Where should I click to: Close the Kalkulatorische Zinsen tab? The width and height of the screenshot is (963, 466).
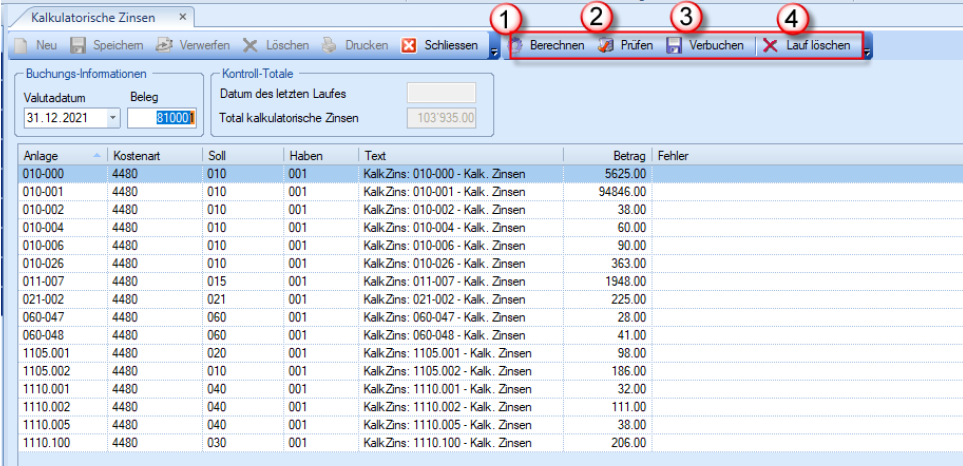pos(182,18)
